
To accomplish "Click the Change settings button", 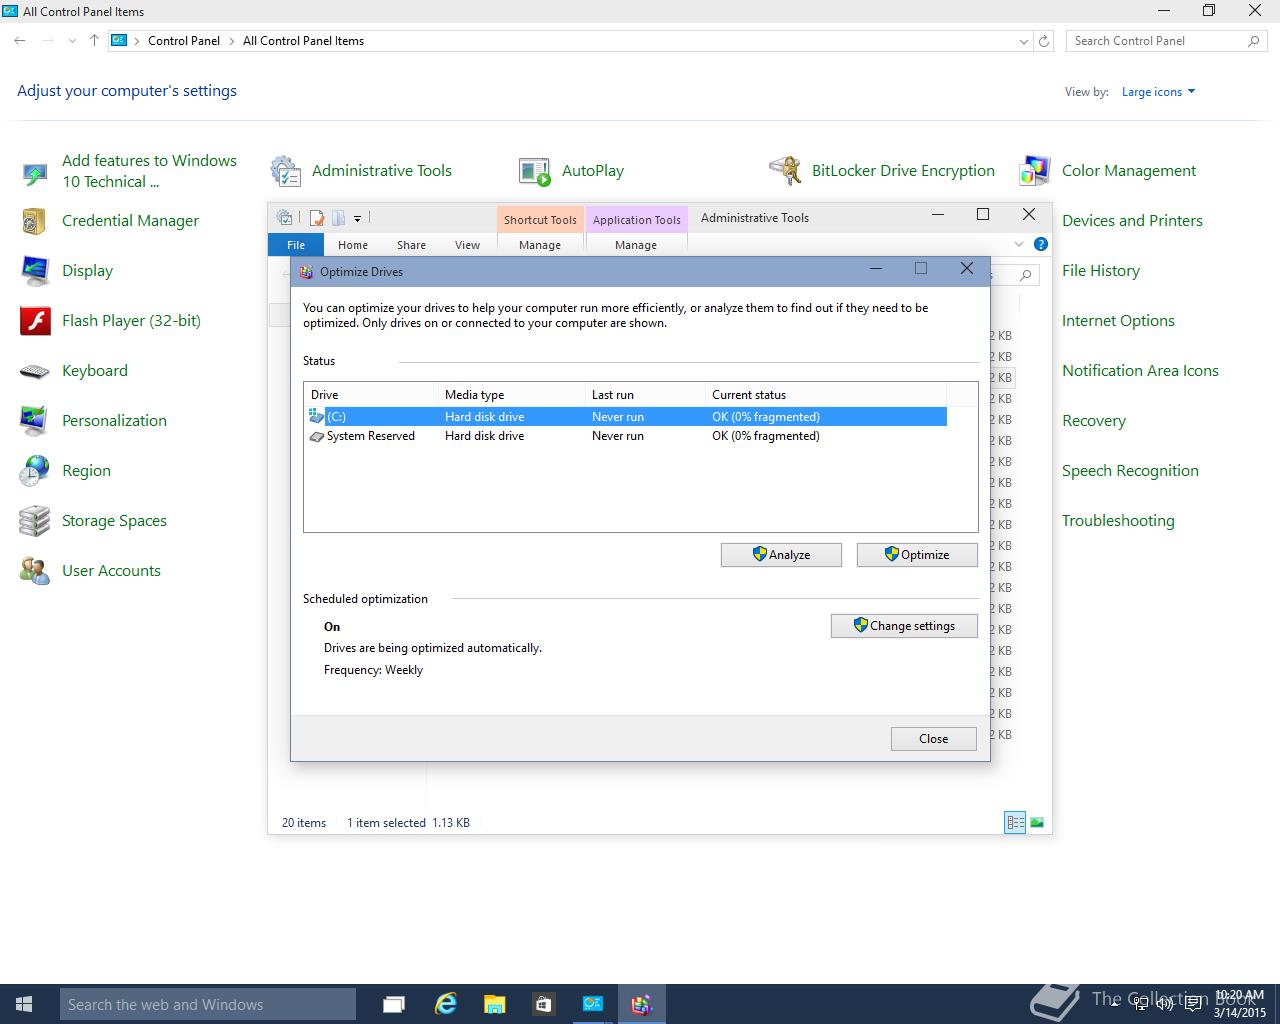I will [x=904, y=626].
